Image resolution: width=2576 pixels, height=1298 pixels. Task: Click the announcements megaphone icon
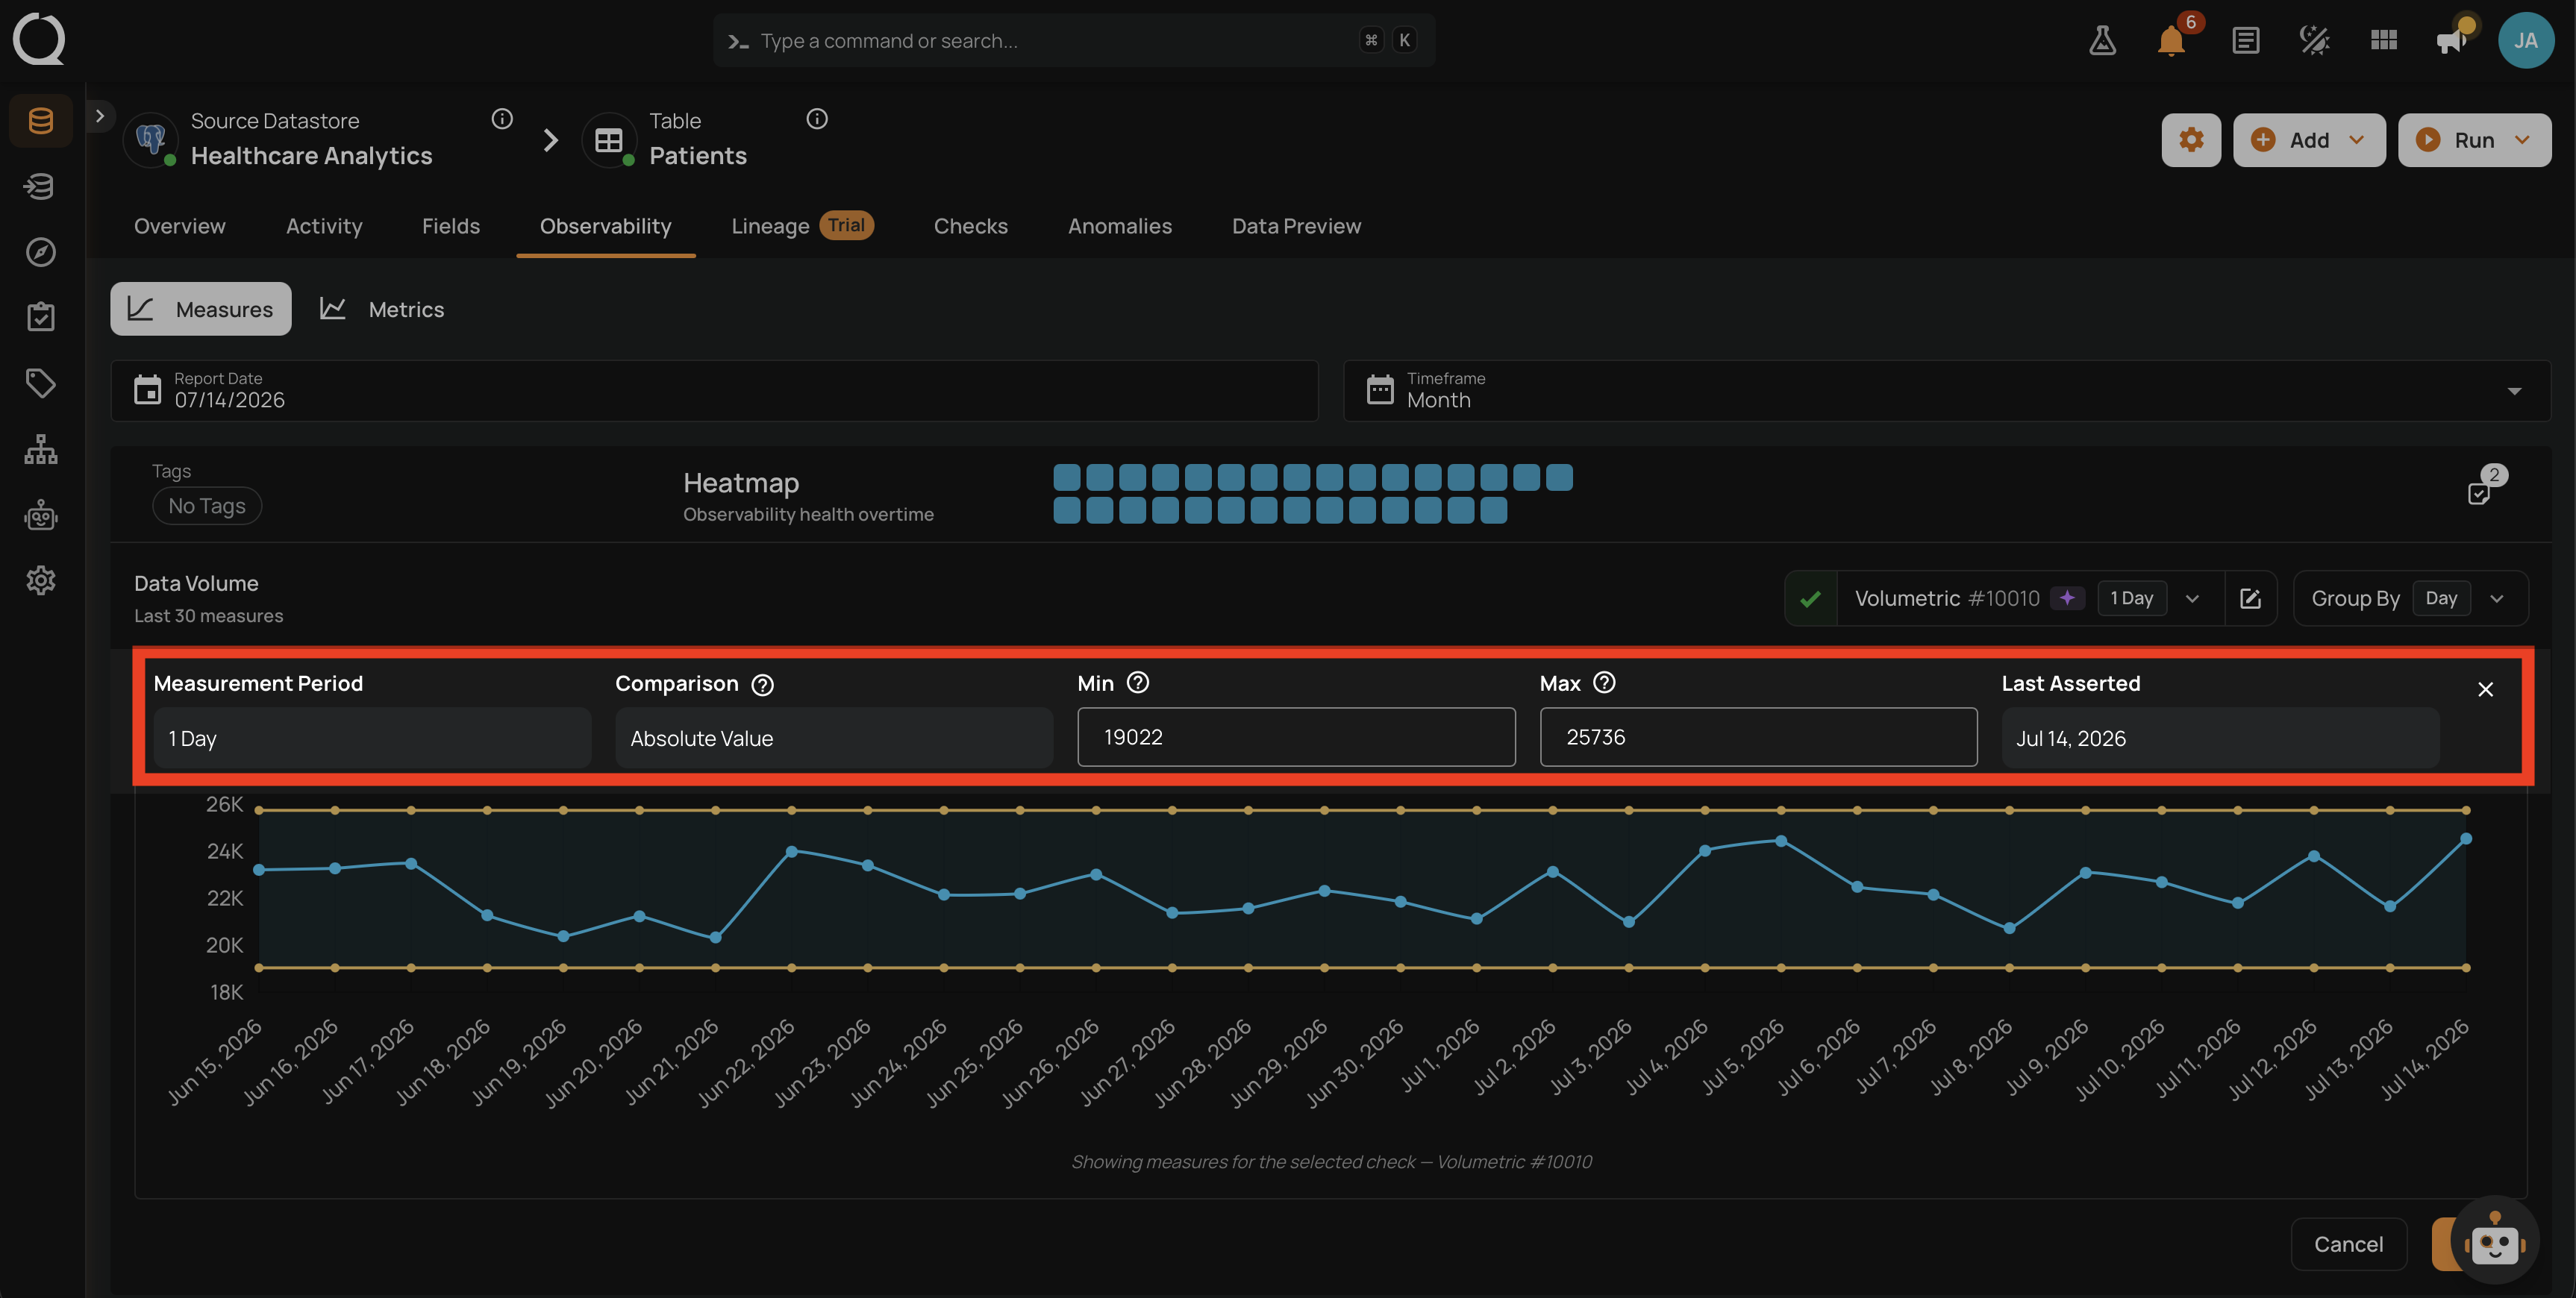click(2452, 41)
